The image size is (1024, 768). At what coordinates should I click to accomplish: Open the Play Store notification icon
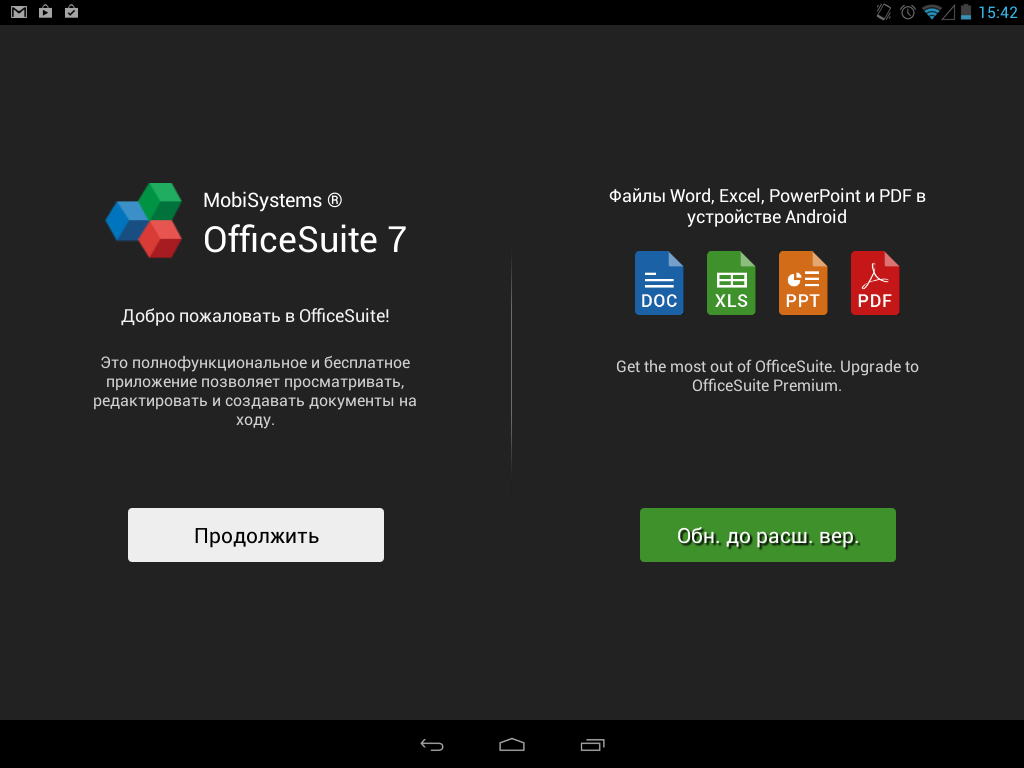pyautogui.click(x=45, y=12)
